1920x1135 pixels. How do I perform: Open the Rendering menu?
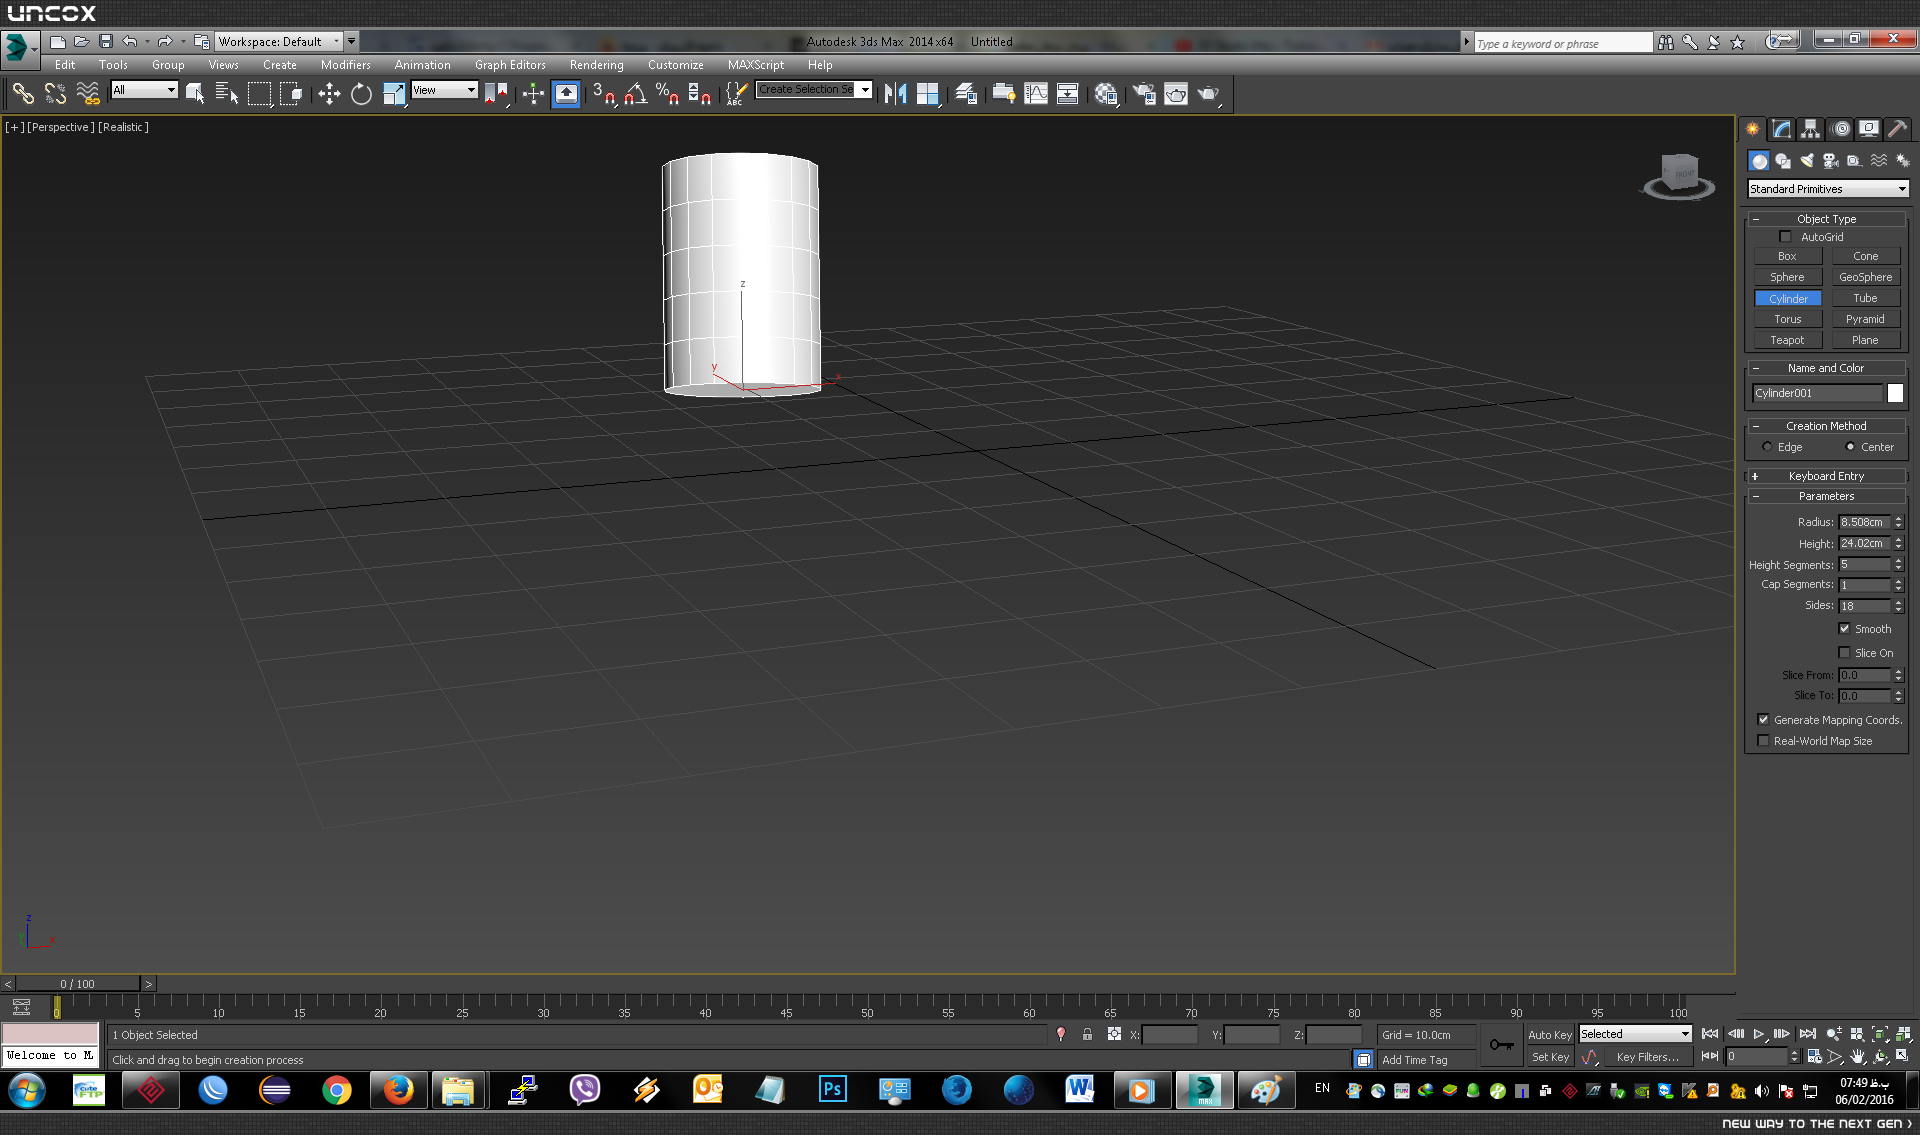(x=596, y=65)
